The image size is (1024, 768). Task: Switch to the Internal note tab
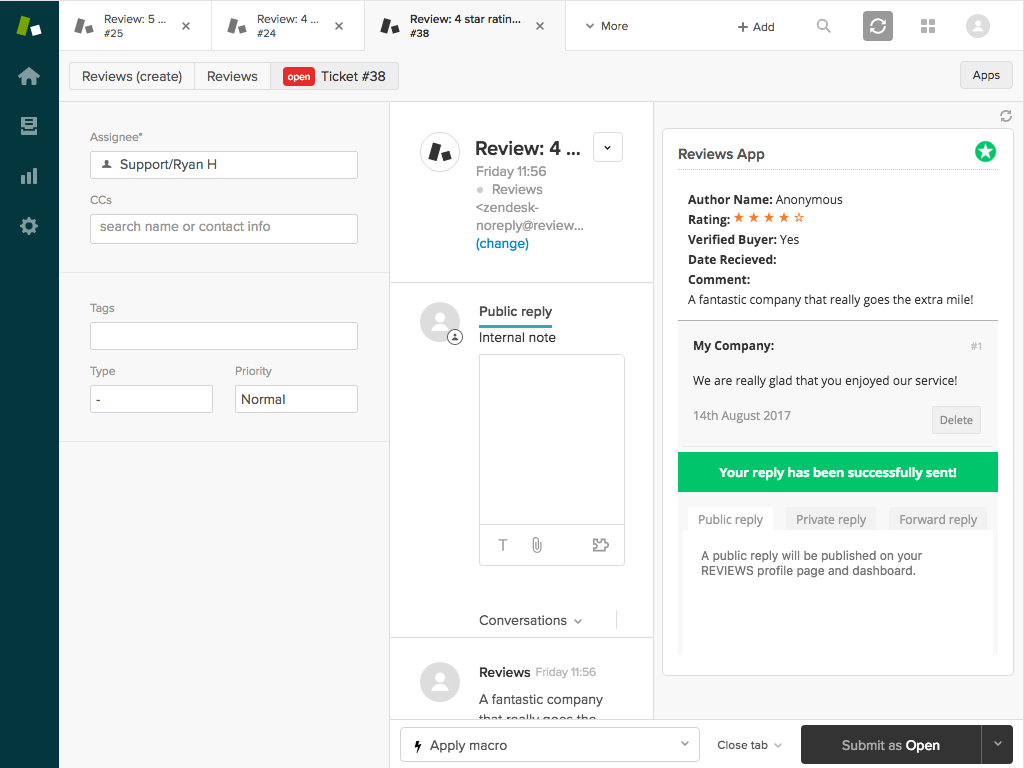(x=517, y=337)
